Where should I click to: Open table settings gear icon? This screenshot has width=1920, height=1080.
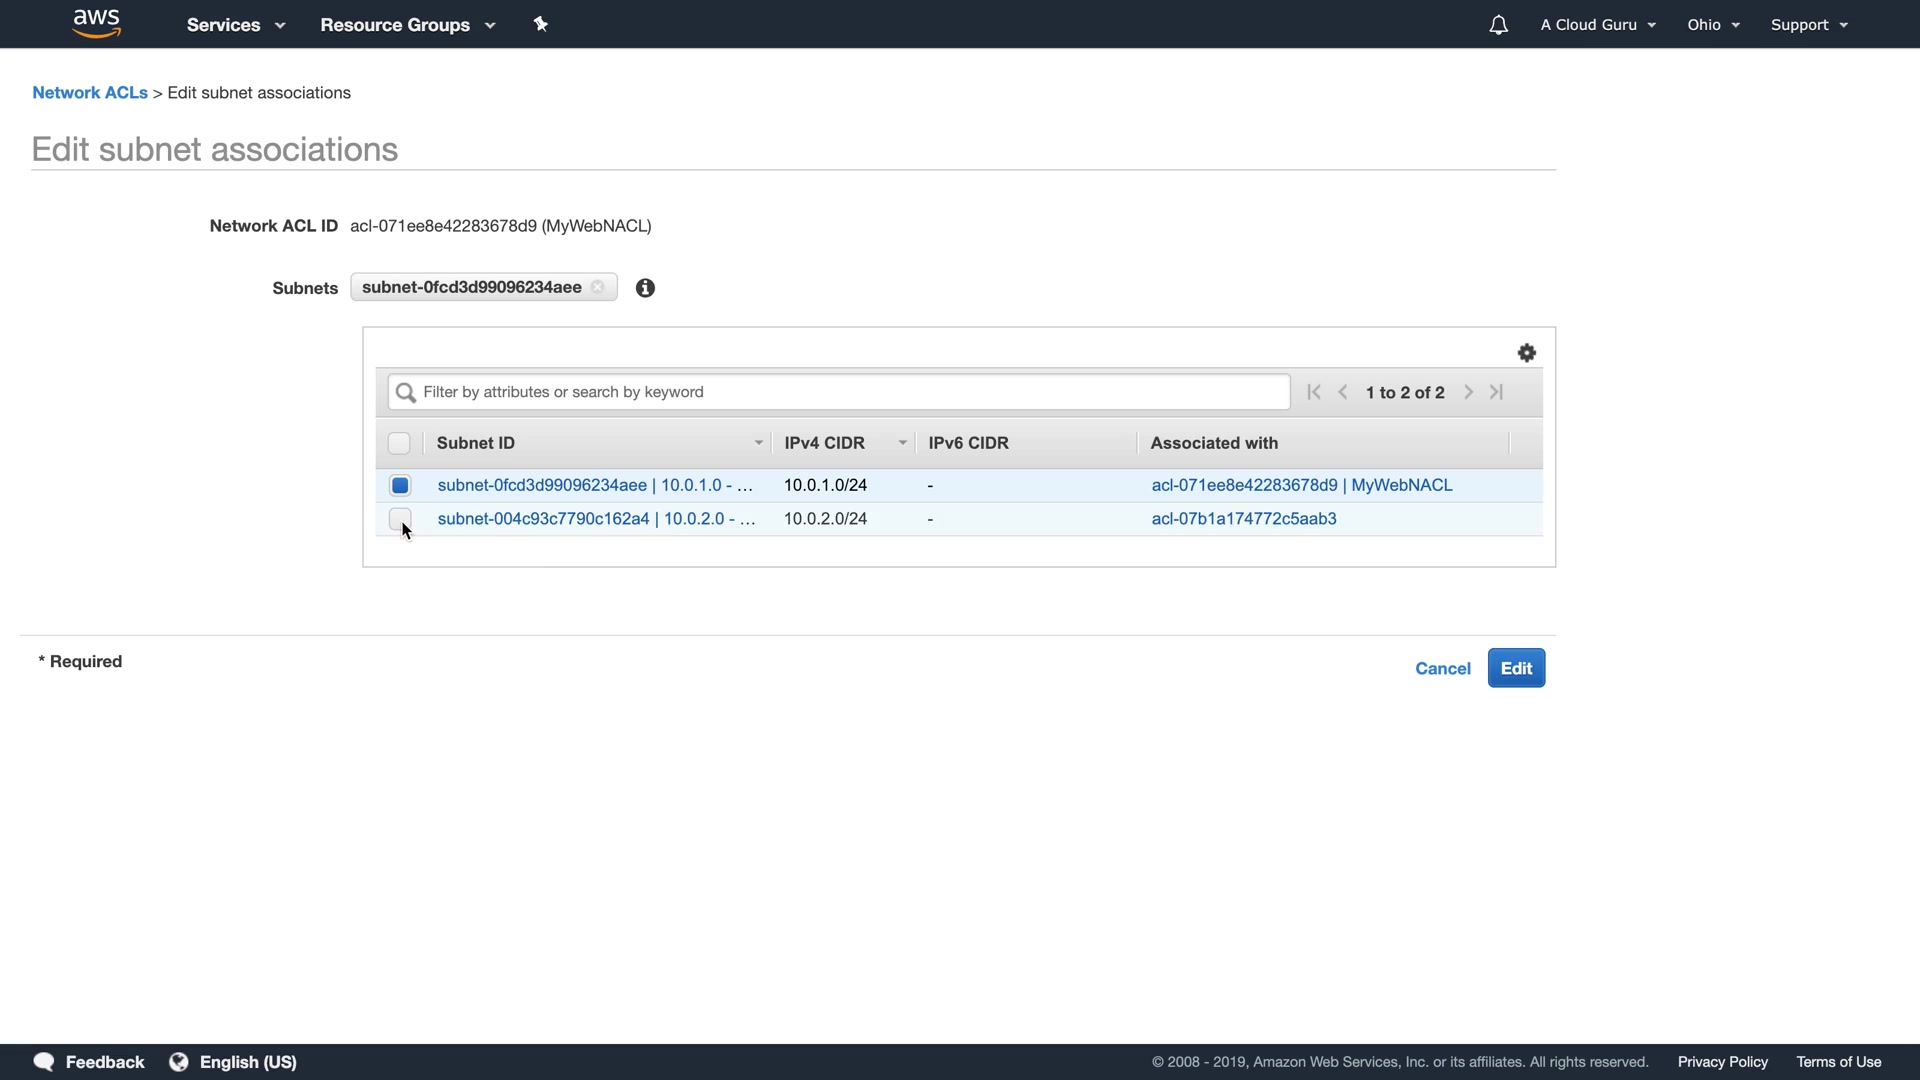click(x=1526, y=353)
